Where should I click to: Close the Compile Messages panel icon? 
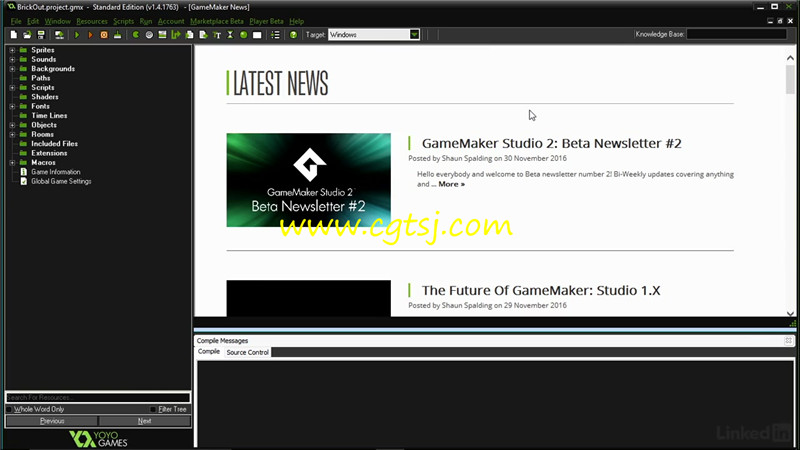(788, 340)
